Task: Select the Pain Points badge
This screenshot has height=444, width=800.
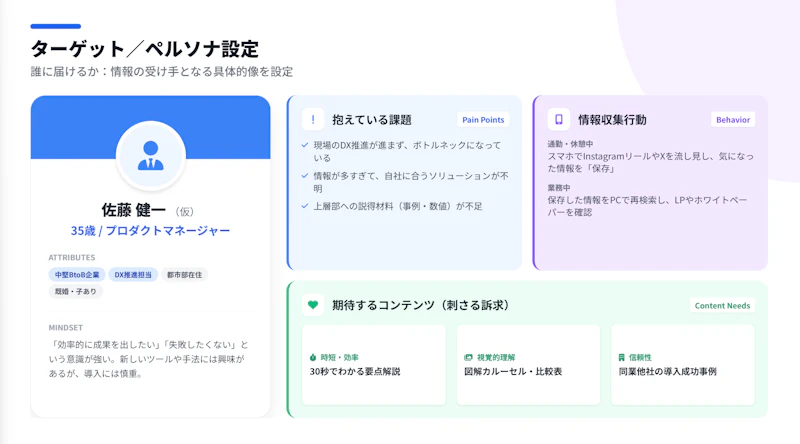Action: [482, 120]
